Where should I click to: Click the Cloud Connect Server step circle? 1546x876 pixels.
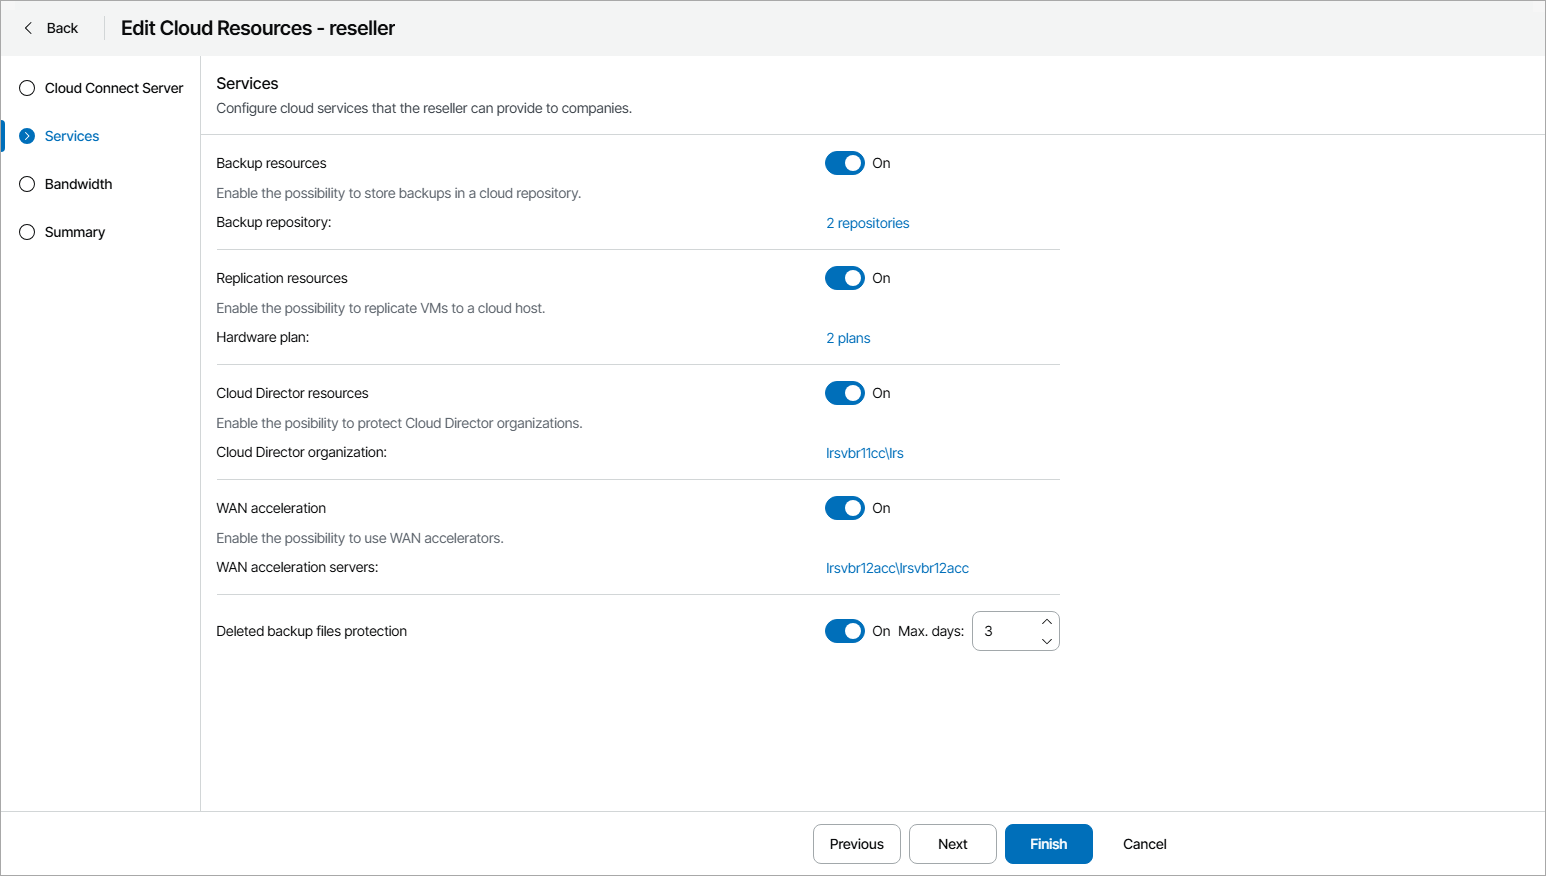click(26, 88)
